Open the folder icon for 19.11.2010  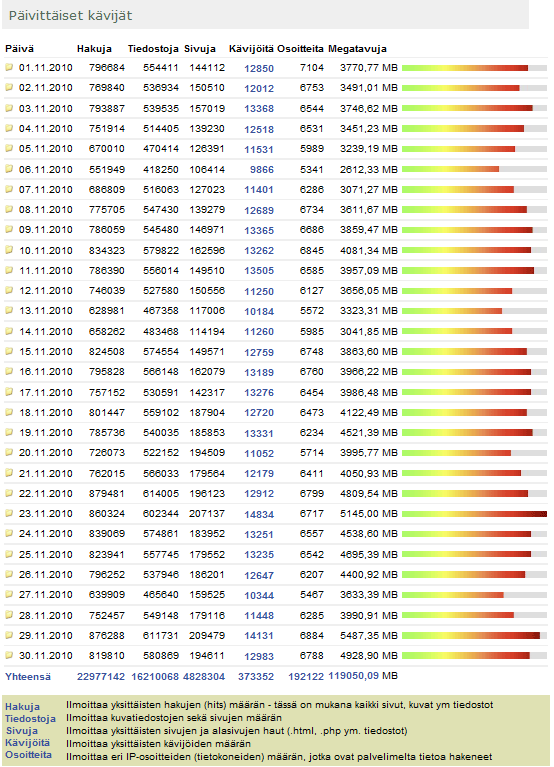9,432
